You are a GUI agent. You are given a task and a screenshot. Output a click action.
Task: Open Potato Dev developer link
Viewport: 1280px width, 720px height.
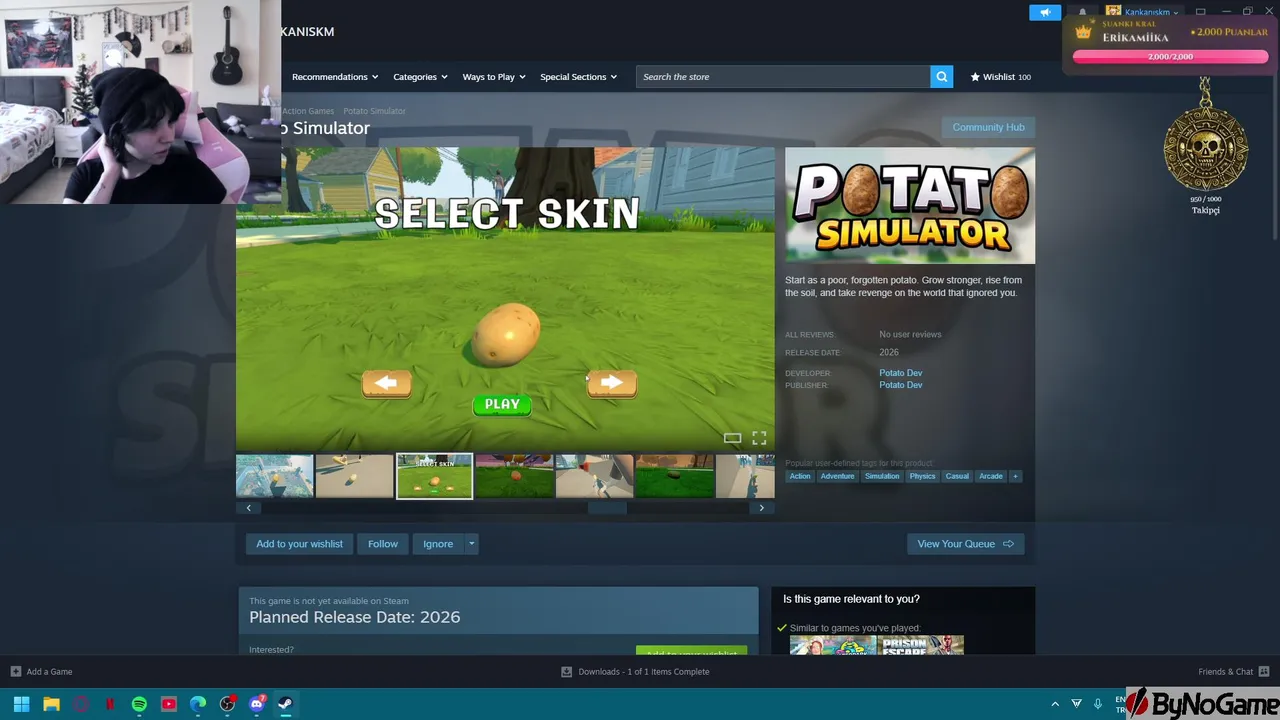point(901,373)
